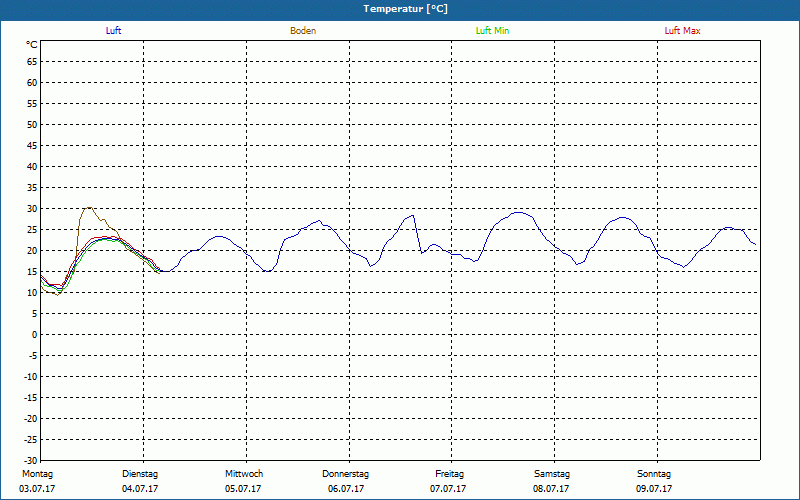Click the y-axis value '-25'
The width and height of the screenshot is (800, 500).
(x=31, y=439)
